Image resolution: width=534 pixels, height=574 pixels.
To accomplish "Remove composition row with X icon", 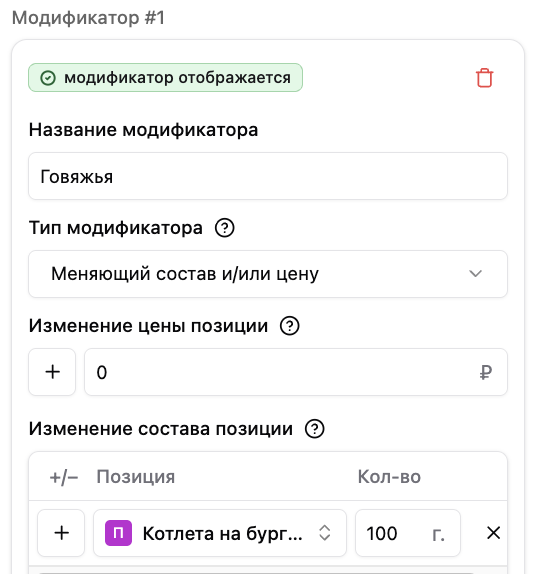I will (493, 533).
